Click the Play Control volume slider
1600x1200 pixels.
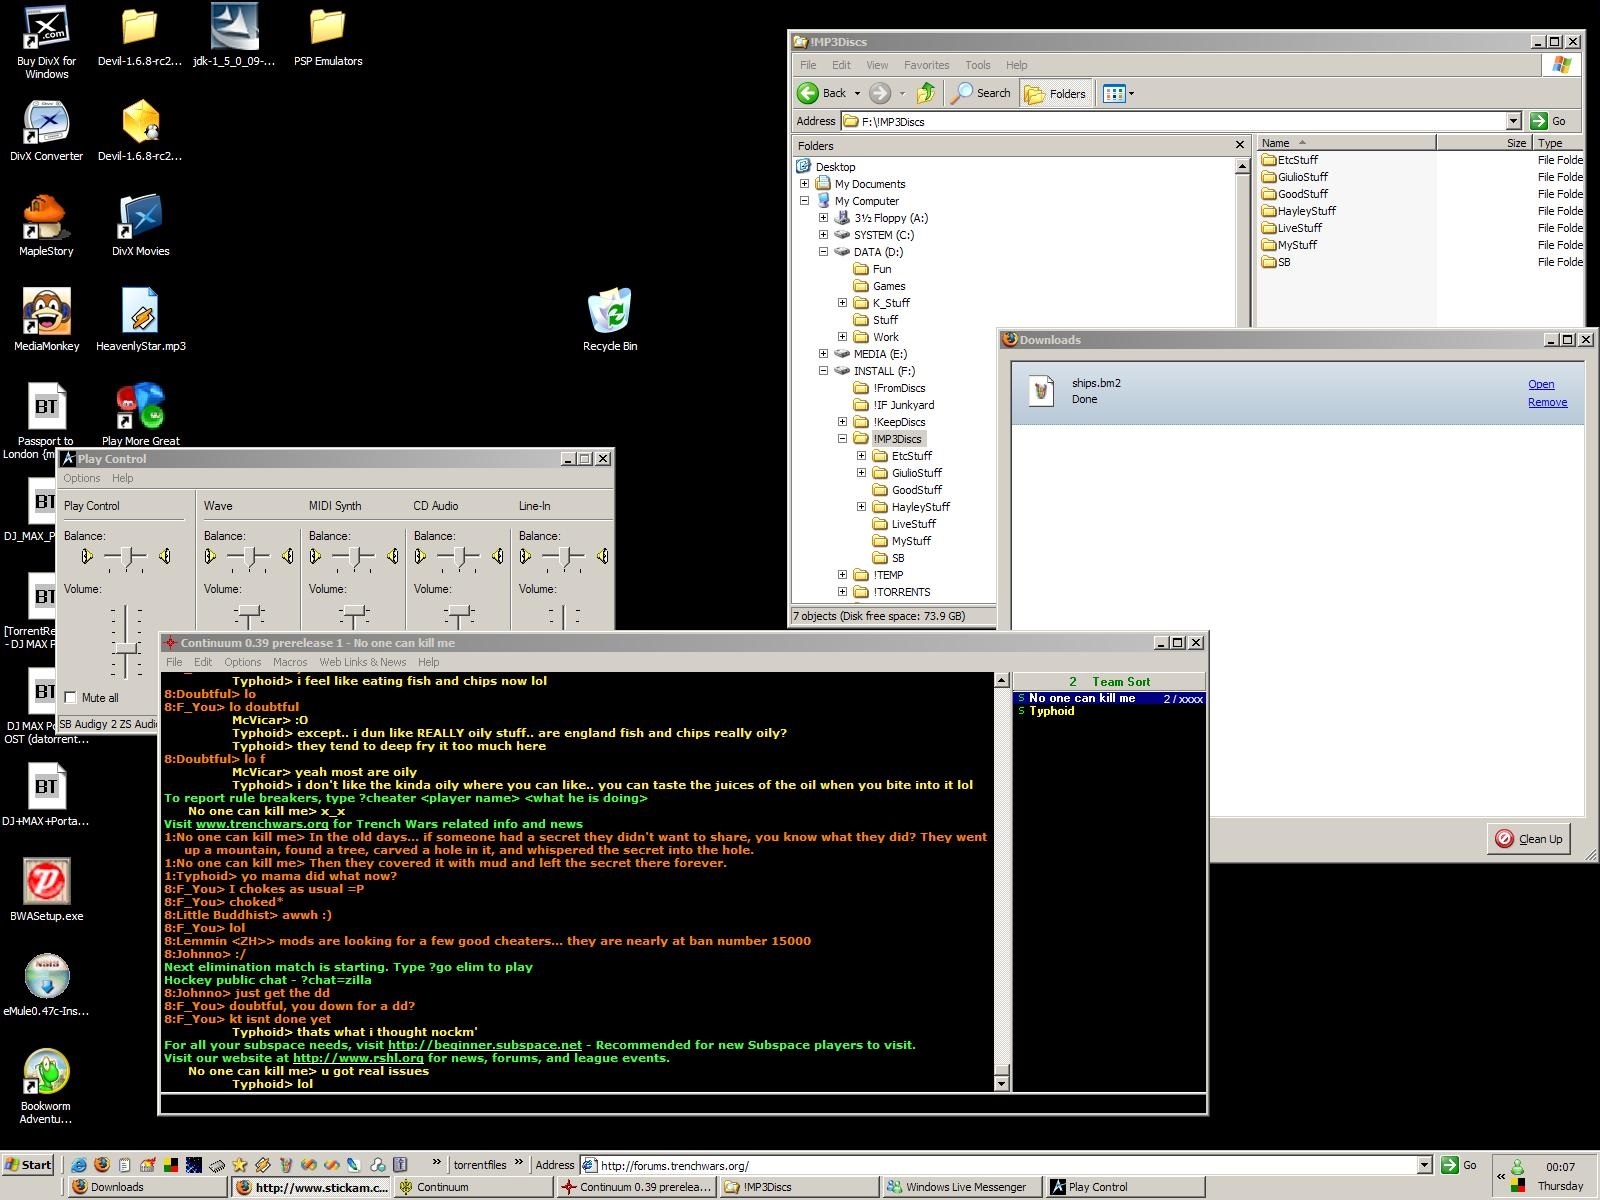(126, 648)
